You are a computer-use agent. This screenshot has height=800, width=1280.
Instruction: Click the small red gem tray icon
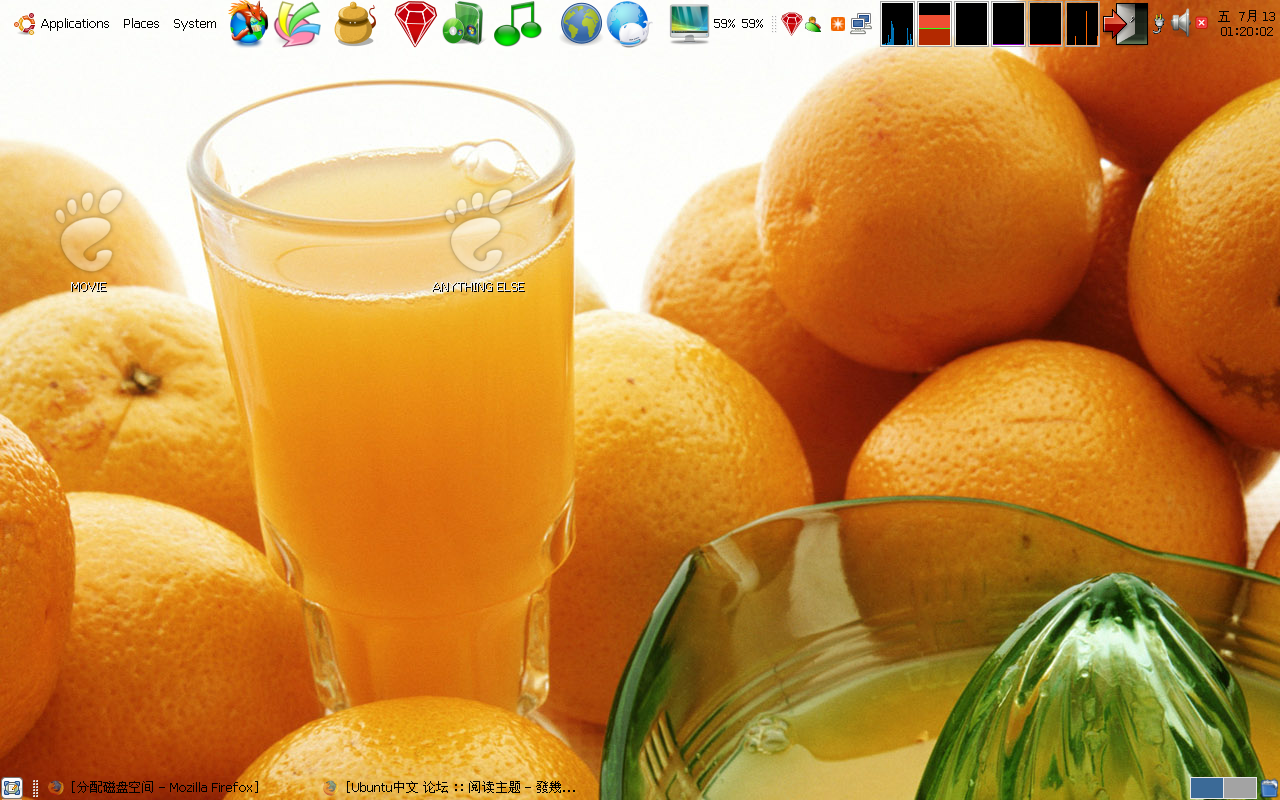pos(792,24)
